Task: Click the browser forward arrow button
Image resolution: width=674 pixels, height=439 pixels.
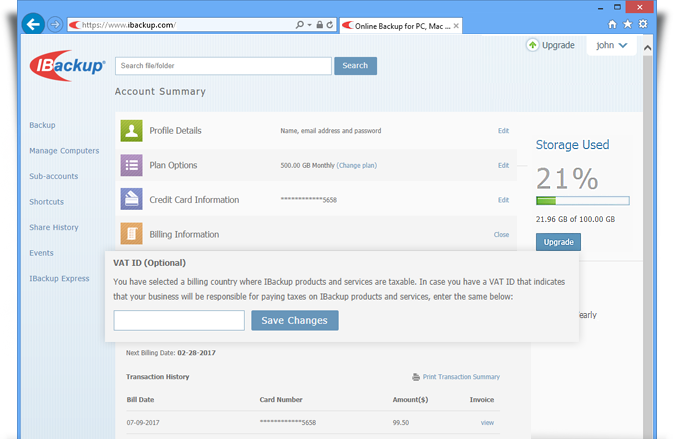Action: click(55, 25)
